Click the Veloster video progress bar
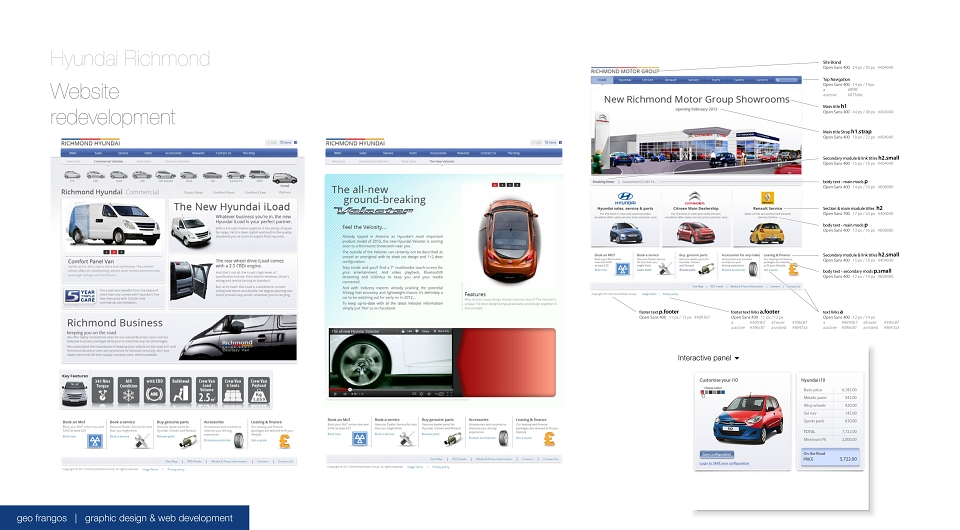Image resolution: width=960 pixels, height=530 pixels. click(x=391, y=389)
